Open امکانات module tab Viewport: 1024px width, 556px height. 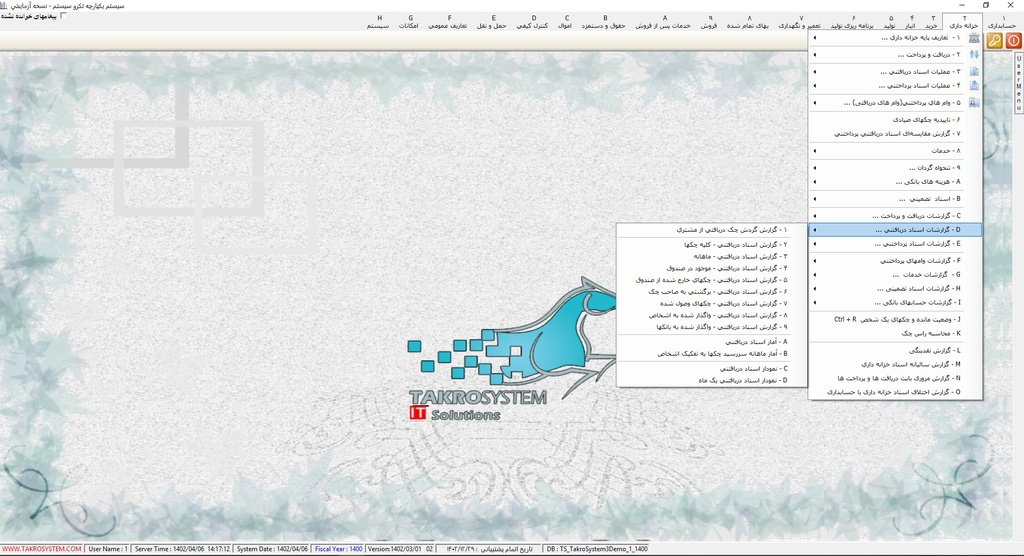click(x=409, y=22)
